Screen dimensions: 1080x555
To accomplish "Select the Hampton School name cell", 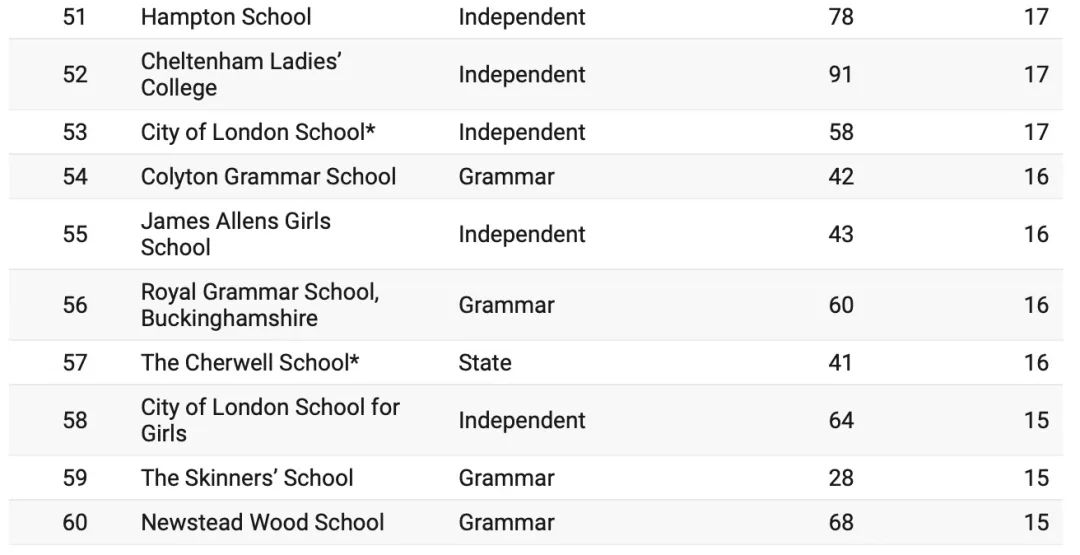I will click(x=226, y=17).
